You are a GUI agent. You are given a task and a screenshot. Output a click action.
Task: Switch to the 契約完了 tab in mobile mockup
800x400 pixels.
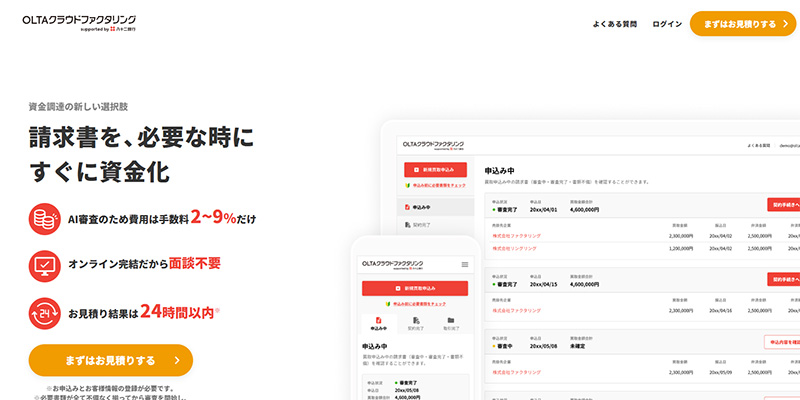(415, 324)
